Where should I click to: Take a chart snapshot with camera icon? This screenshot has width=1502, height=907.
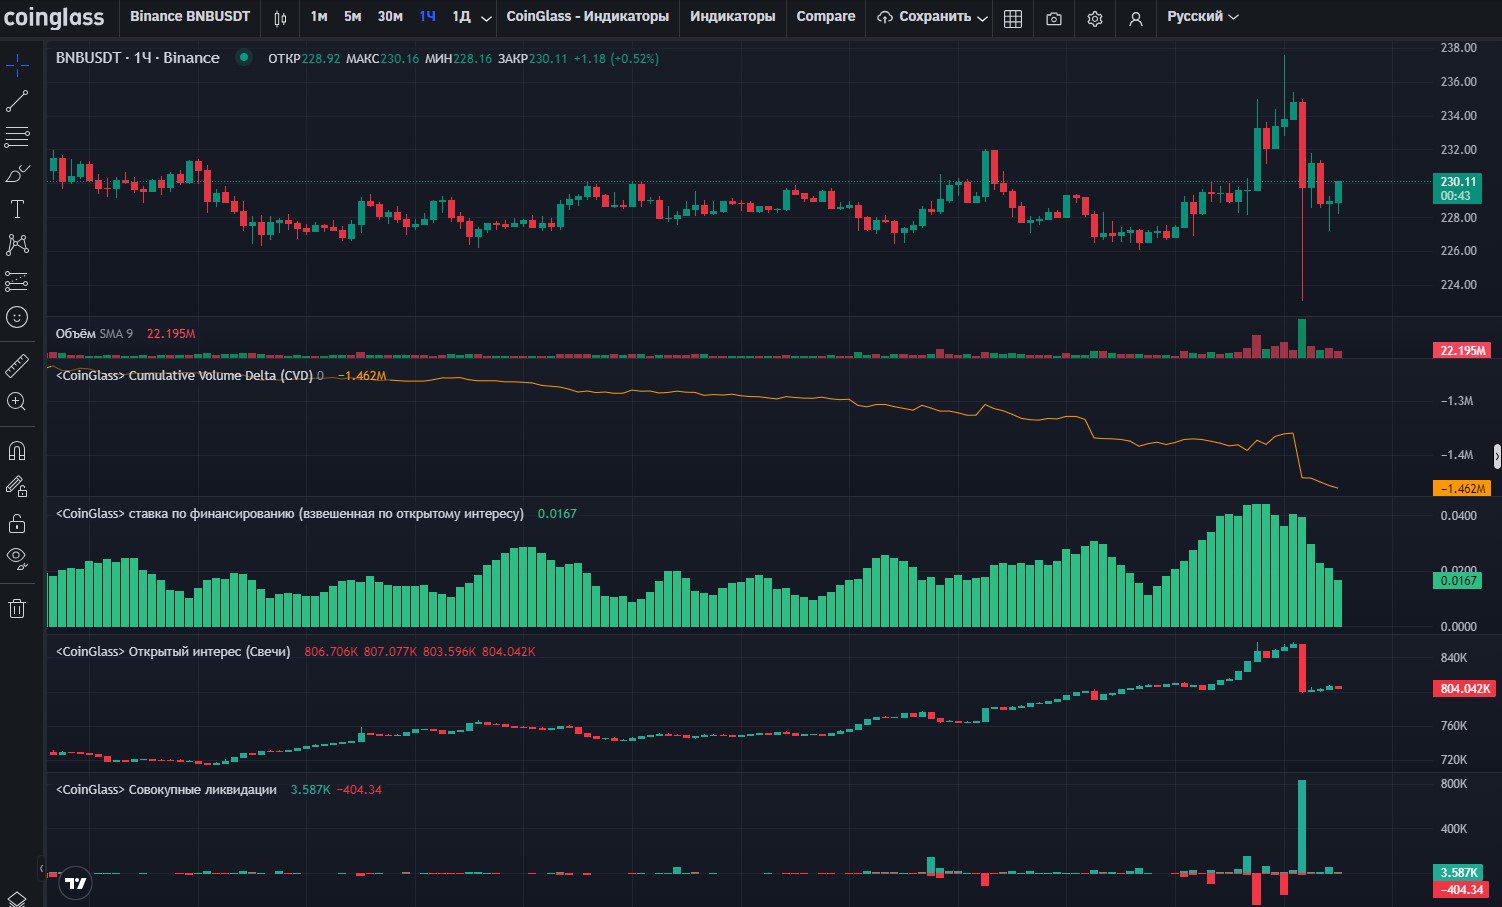1054,18
